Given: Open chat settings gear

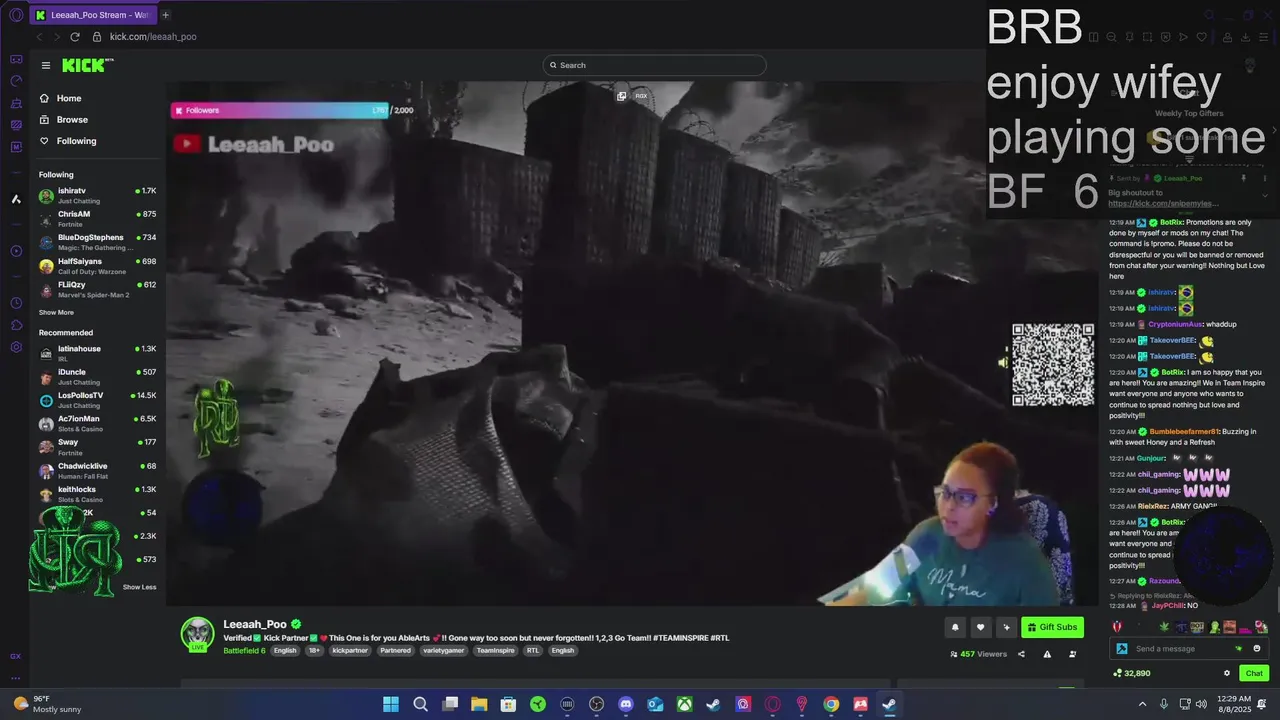Looking at the screenshot, I should [1227, 673].
